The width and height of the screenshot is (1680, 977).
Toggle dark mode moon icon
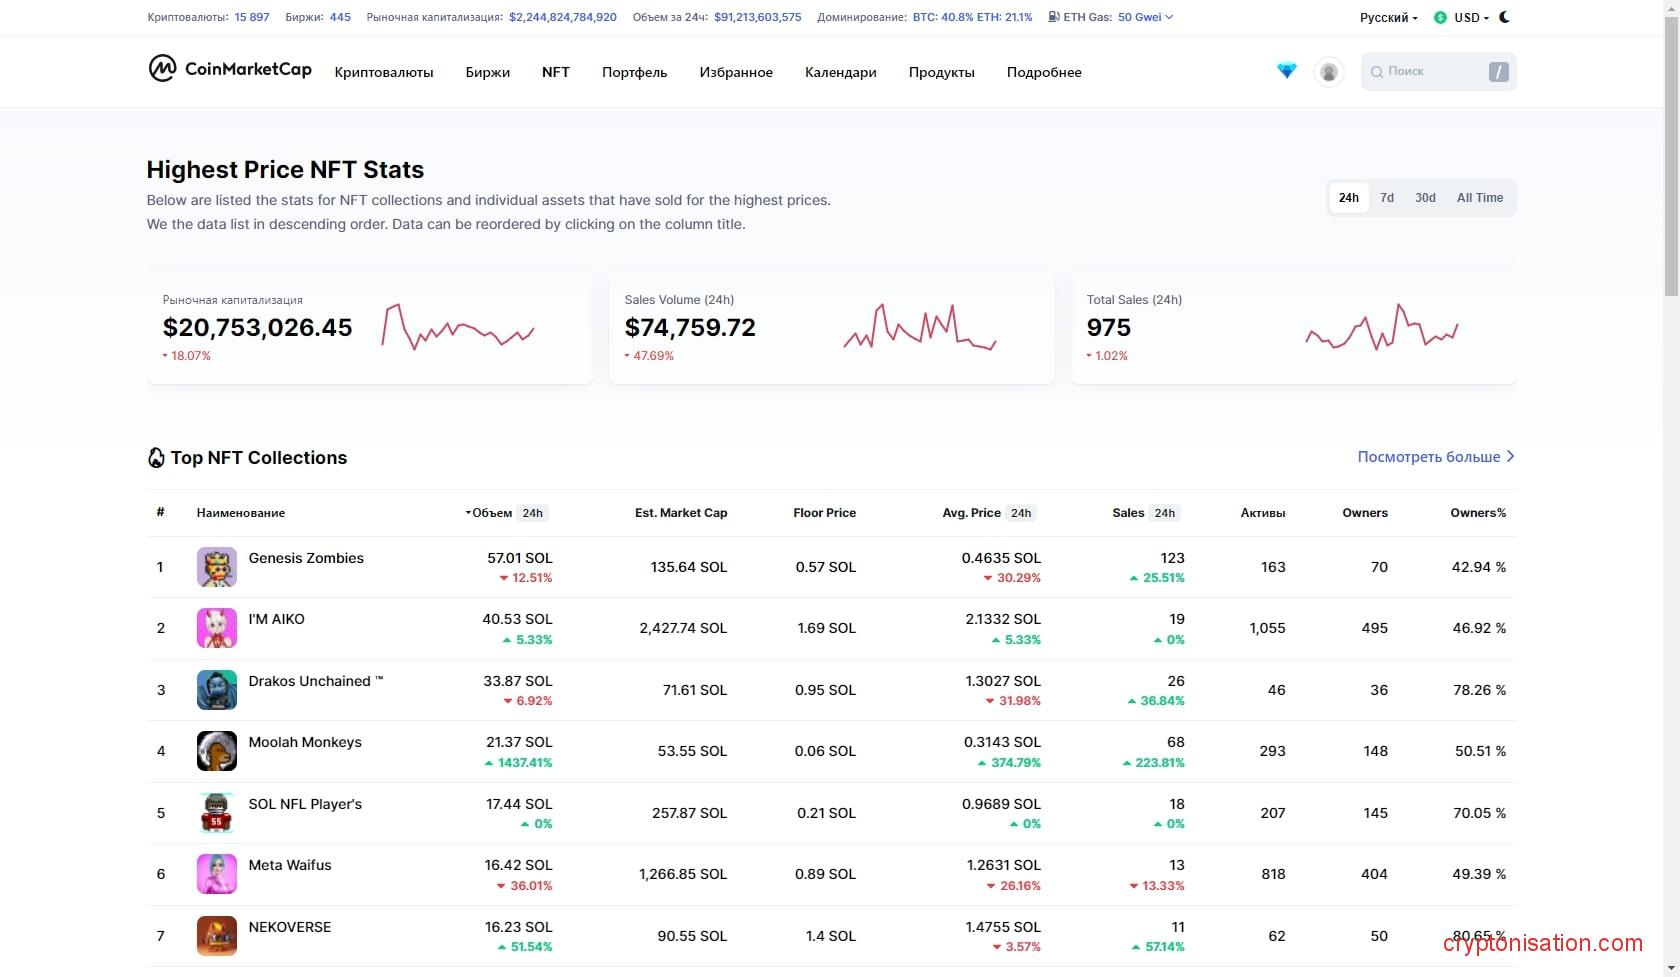(1505, 17)
